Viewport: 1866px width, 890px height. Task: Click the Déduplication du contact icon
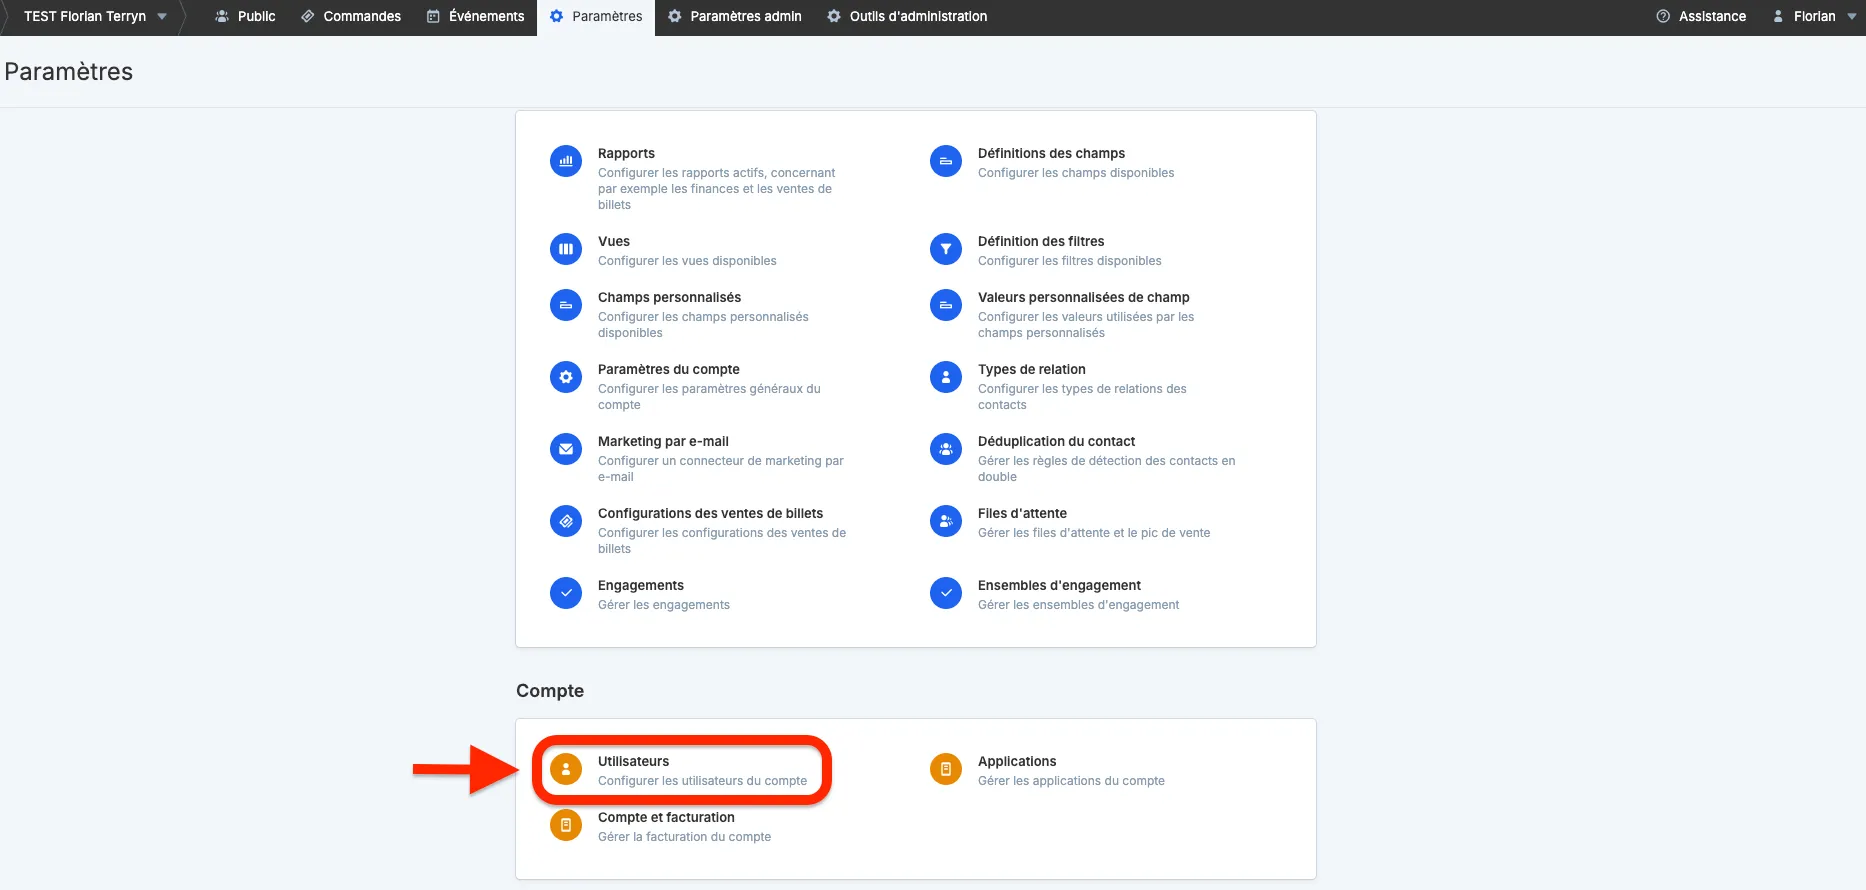pyautogui.click(x=946, y=449)
